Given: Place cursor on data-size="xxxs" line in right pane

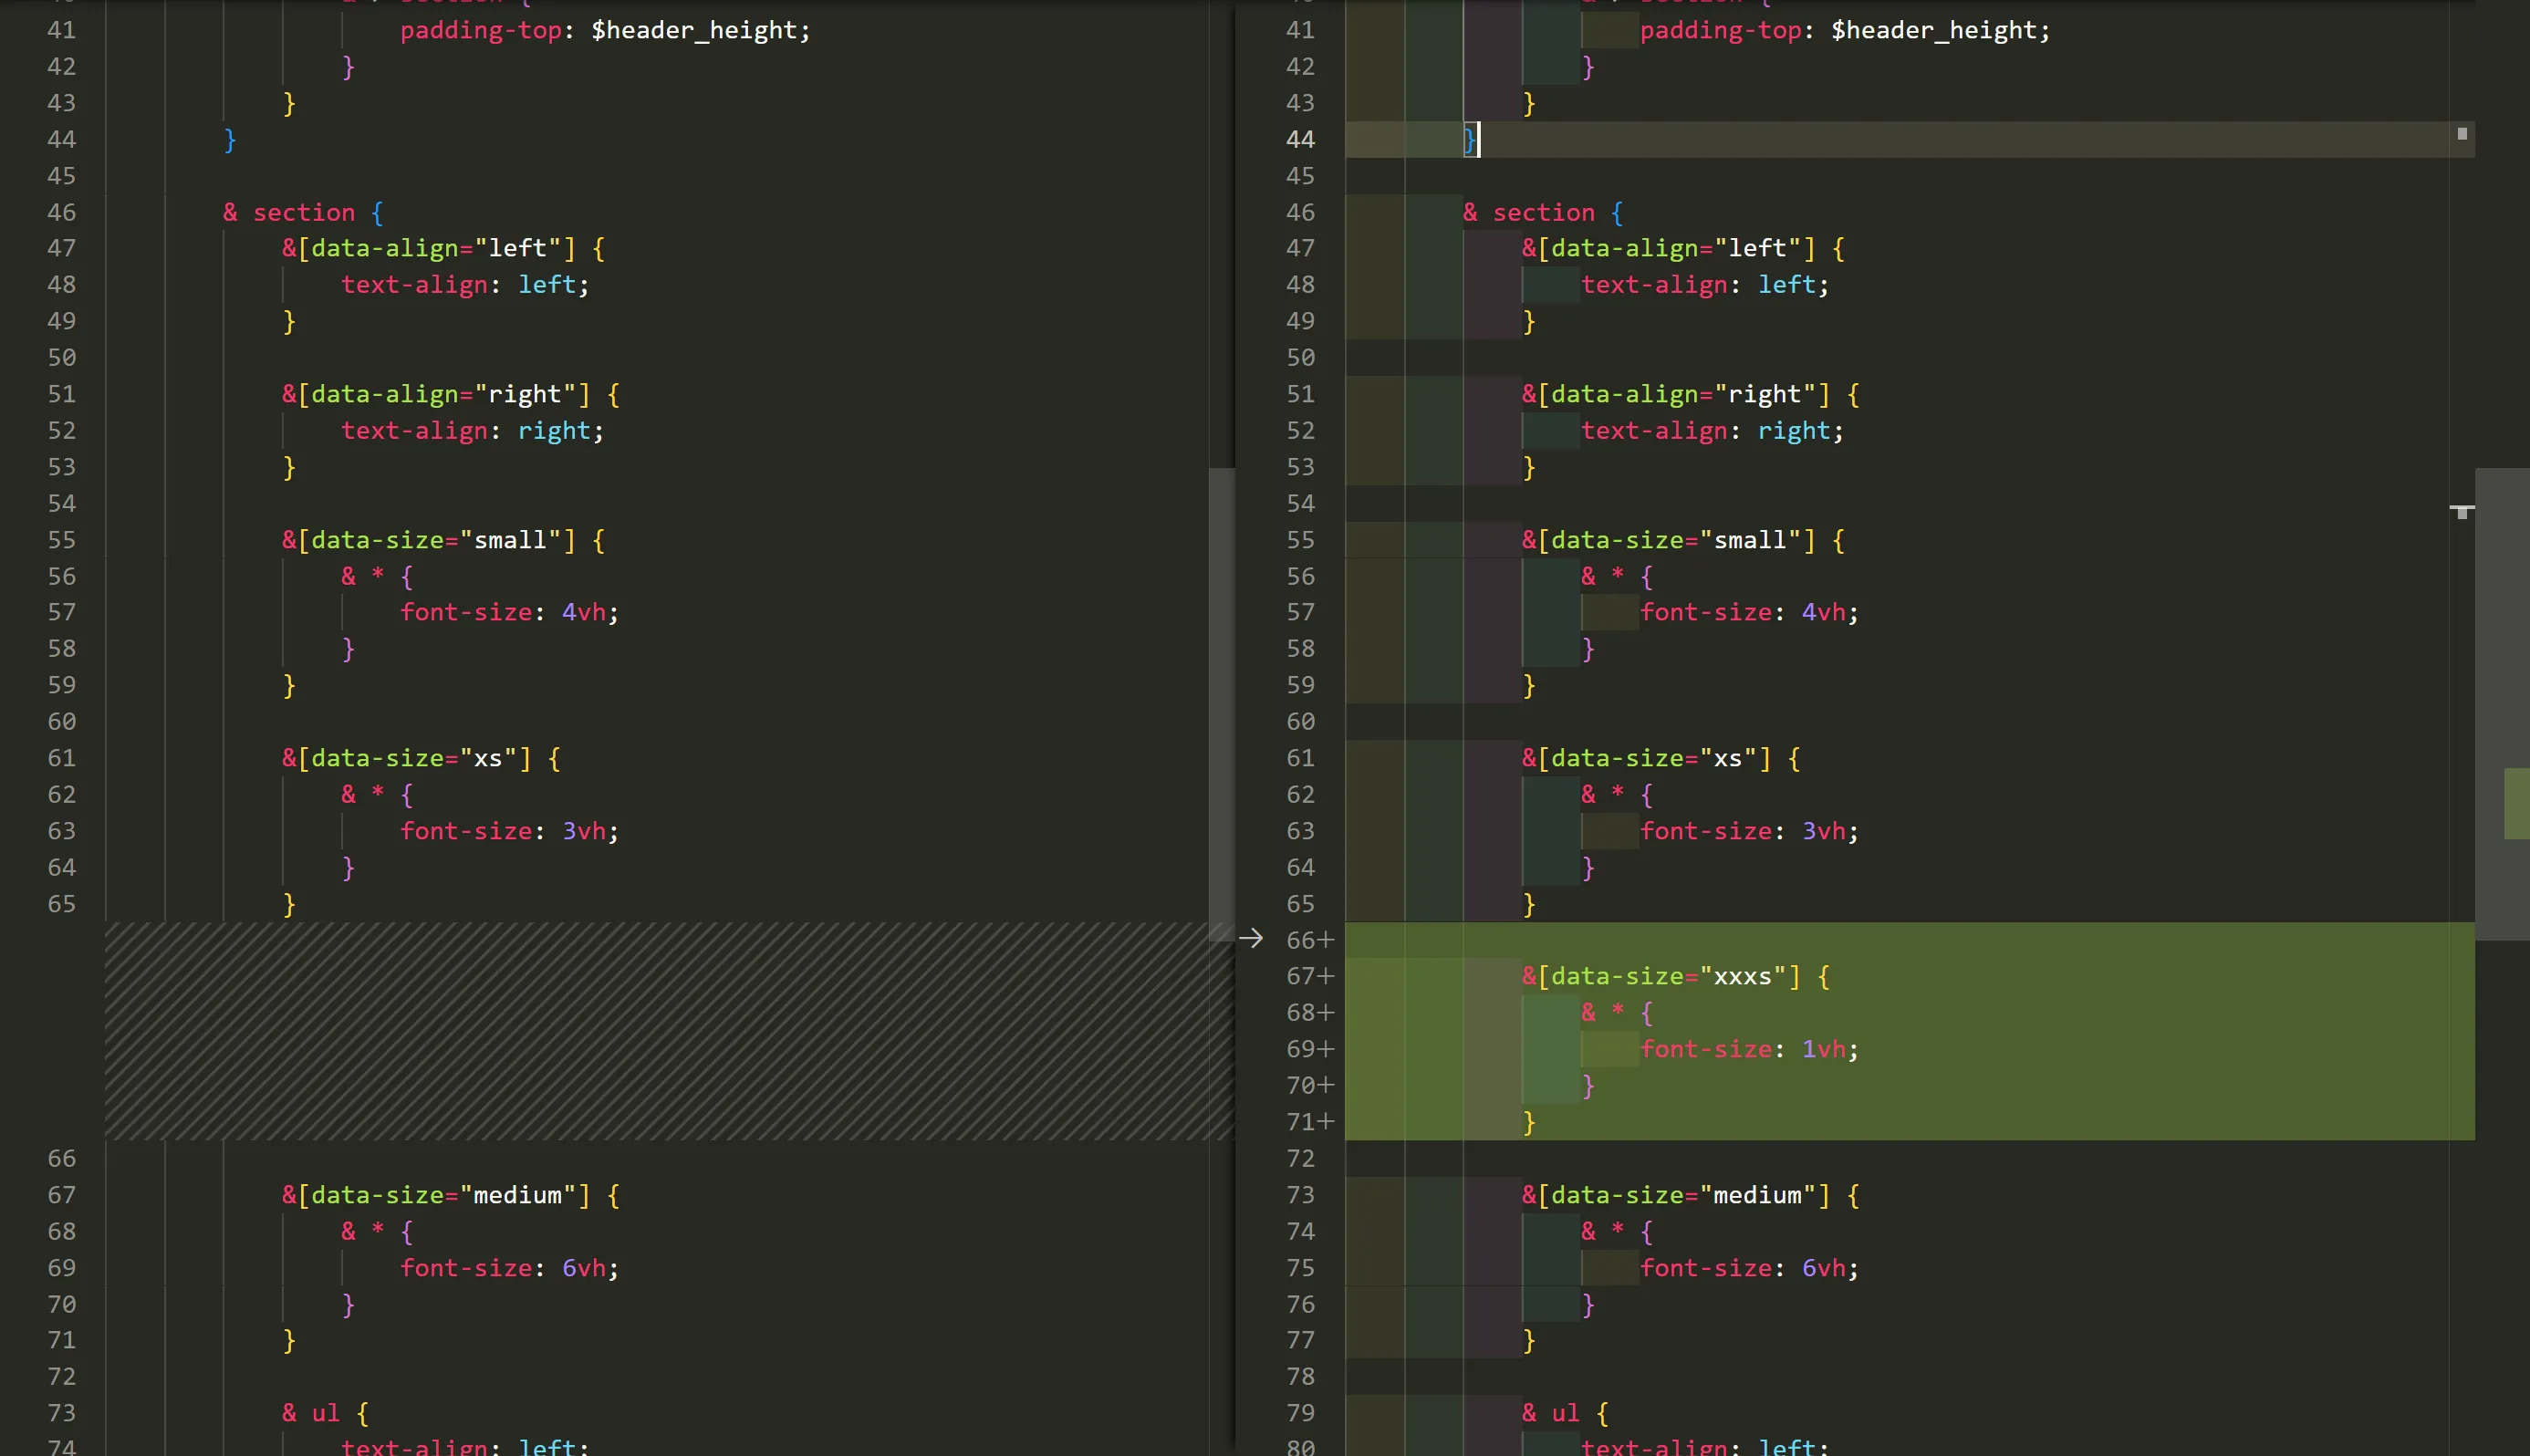Looking at the screenshot, I should click(x=1660, y=977).
